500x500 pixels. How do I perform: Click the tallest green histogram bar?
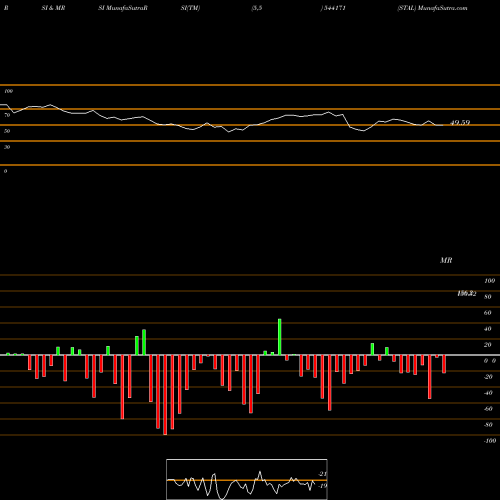279,337
